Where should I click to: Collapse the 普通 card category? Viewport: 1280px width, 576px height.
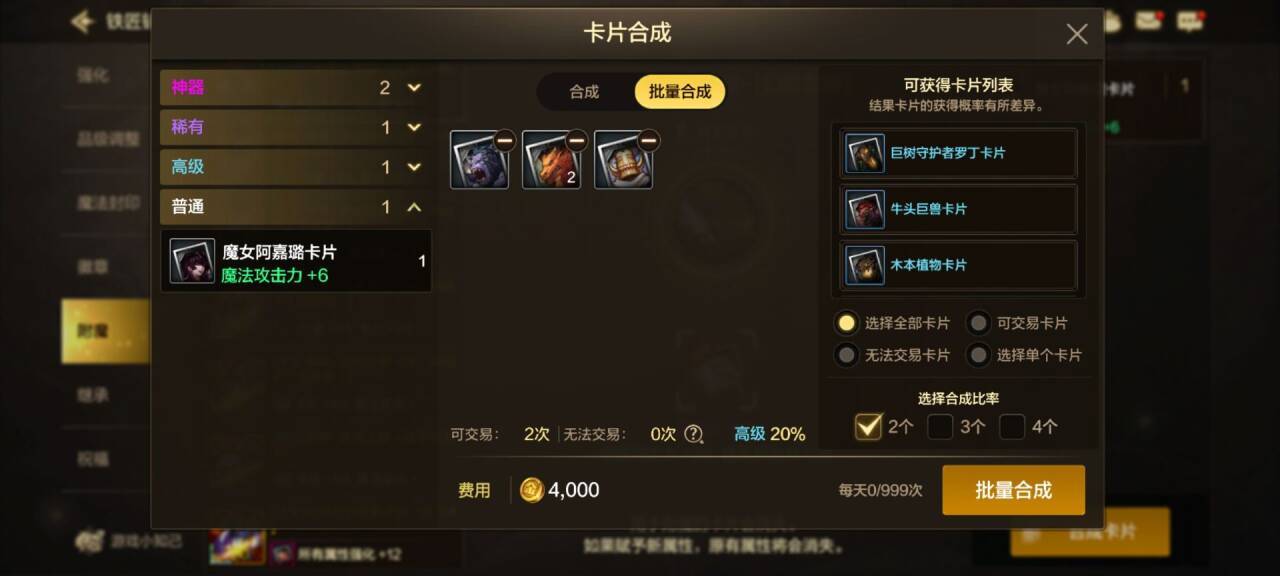coord(295,207)
